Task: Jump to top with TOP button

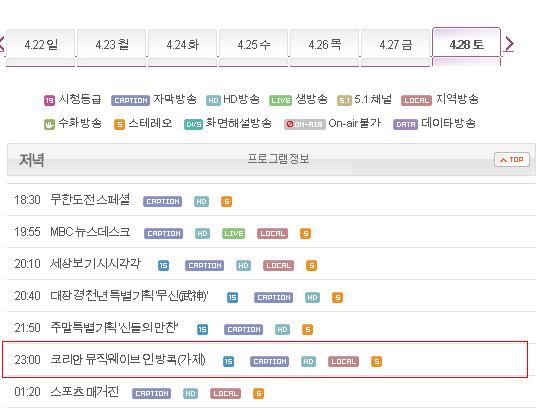Action: tap(512, 160)
